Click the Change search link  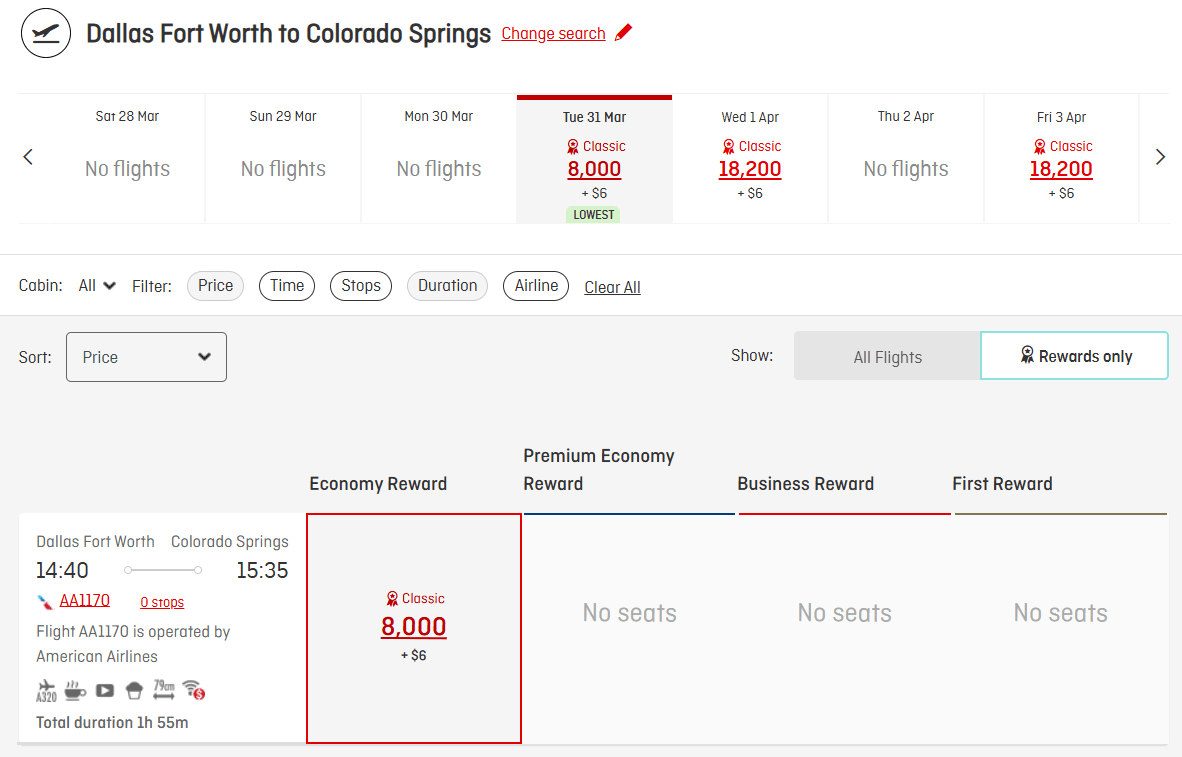pyautogui.click(x=553, y=34)
